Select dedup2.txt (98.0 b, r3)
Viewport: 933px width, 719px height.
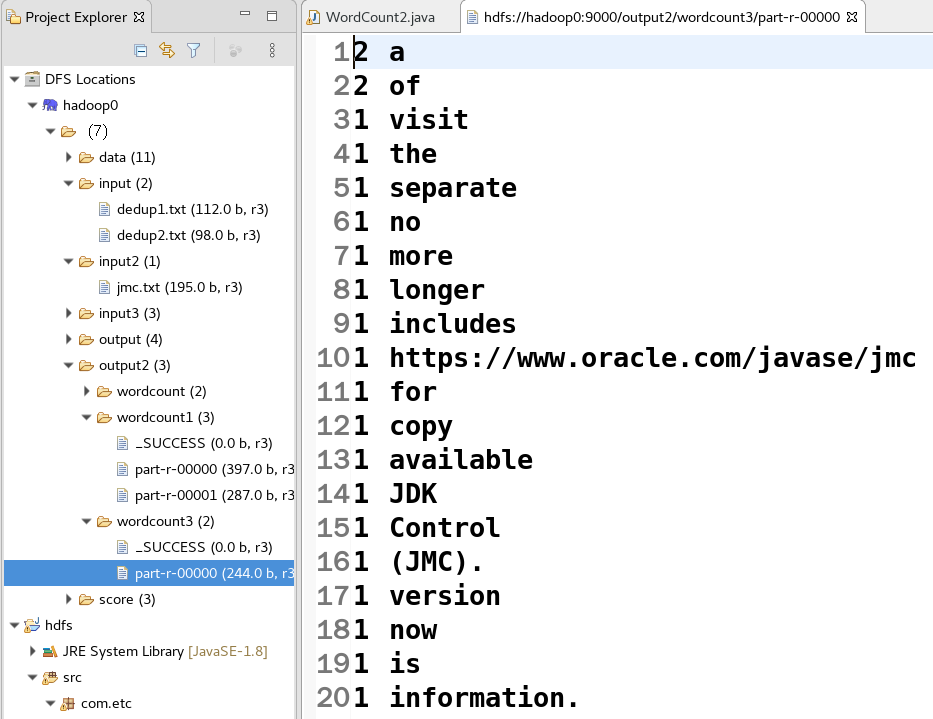click(188, 235)
